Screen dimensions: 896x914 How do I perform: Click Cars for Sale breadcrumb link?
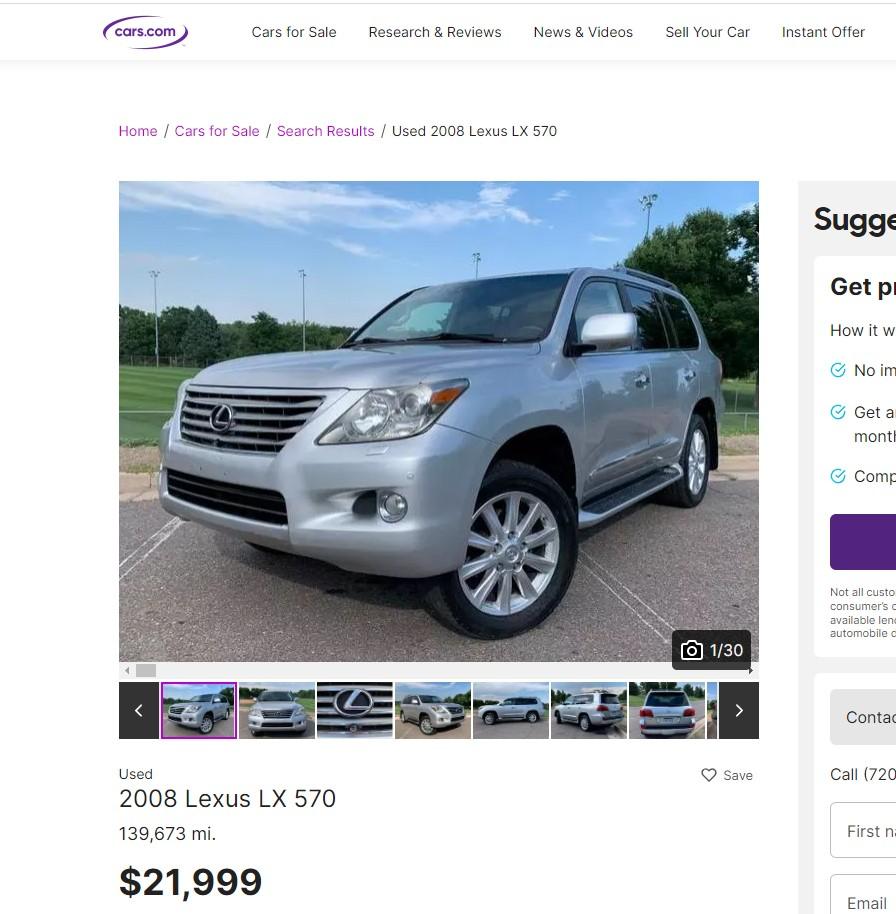[x=217, y=131]
